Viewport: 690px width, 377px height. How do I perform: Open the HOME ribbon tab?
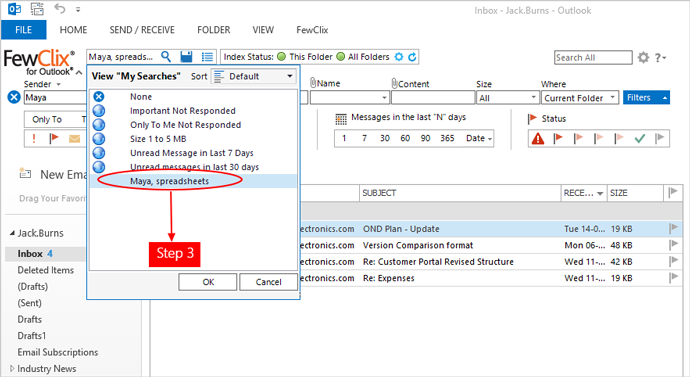click(x=73, y=30)
